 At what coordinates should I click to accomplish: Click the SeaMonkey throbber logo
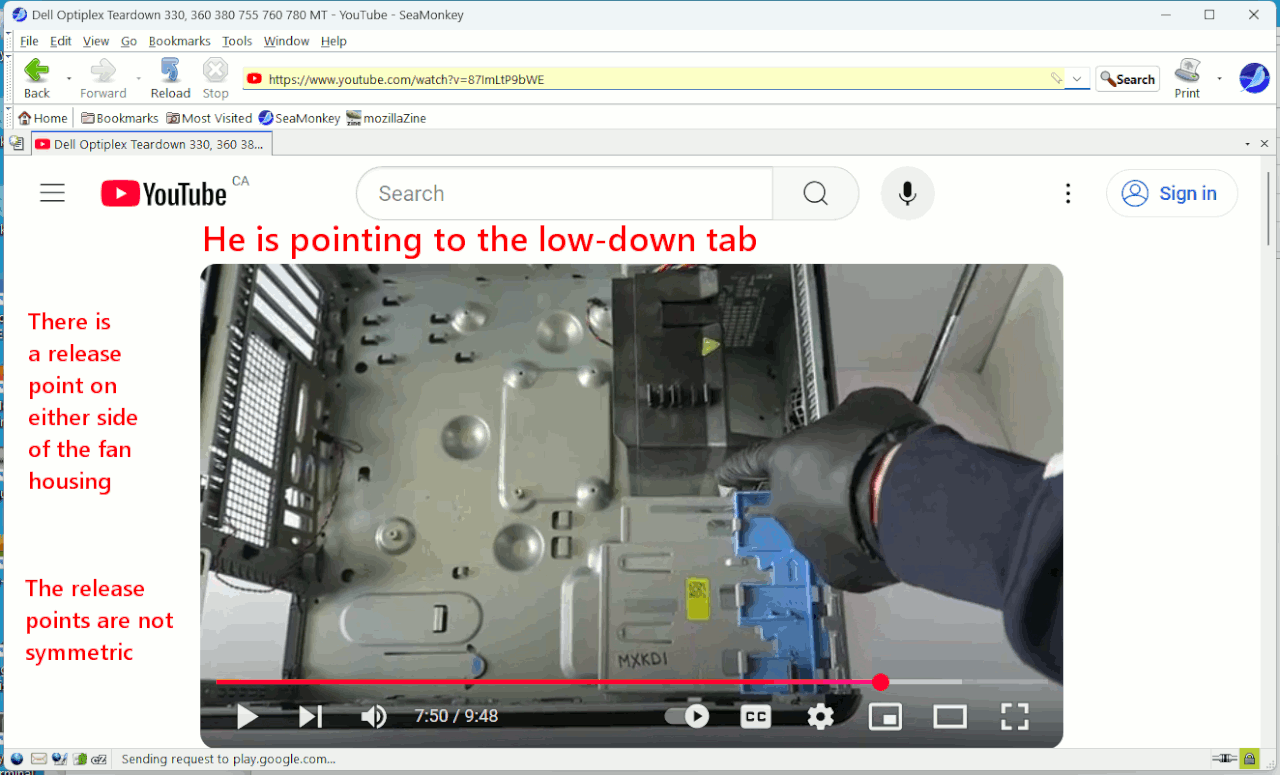[1254, 78]
